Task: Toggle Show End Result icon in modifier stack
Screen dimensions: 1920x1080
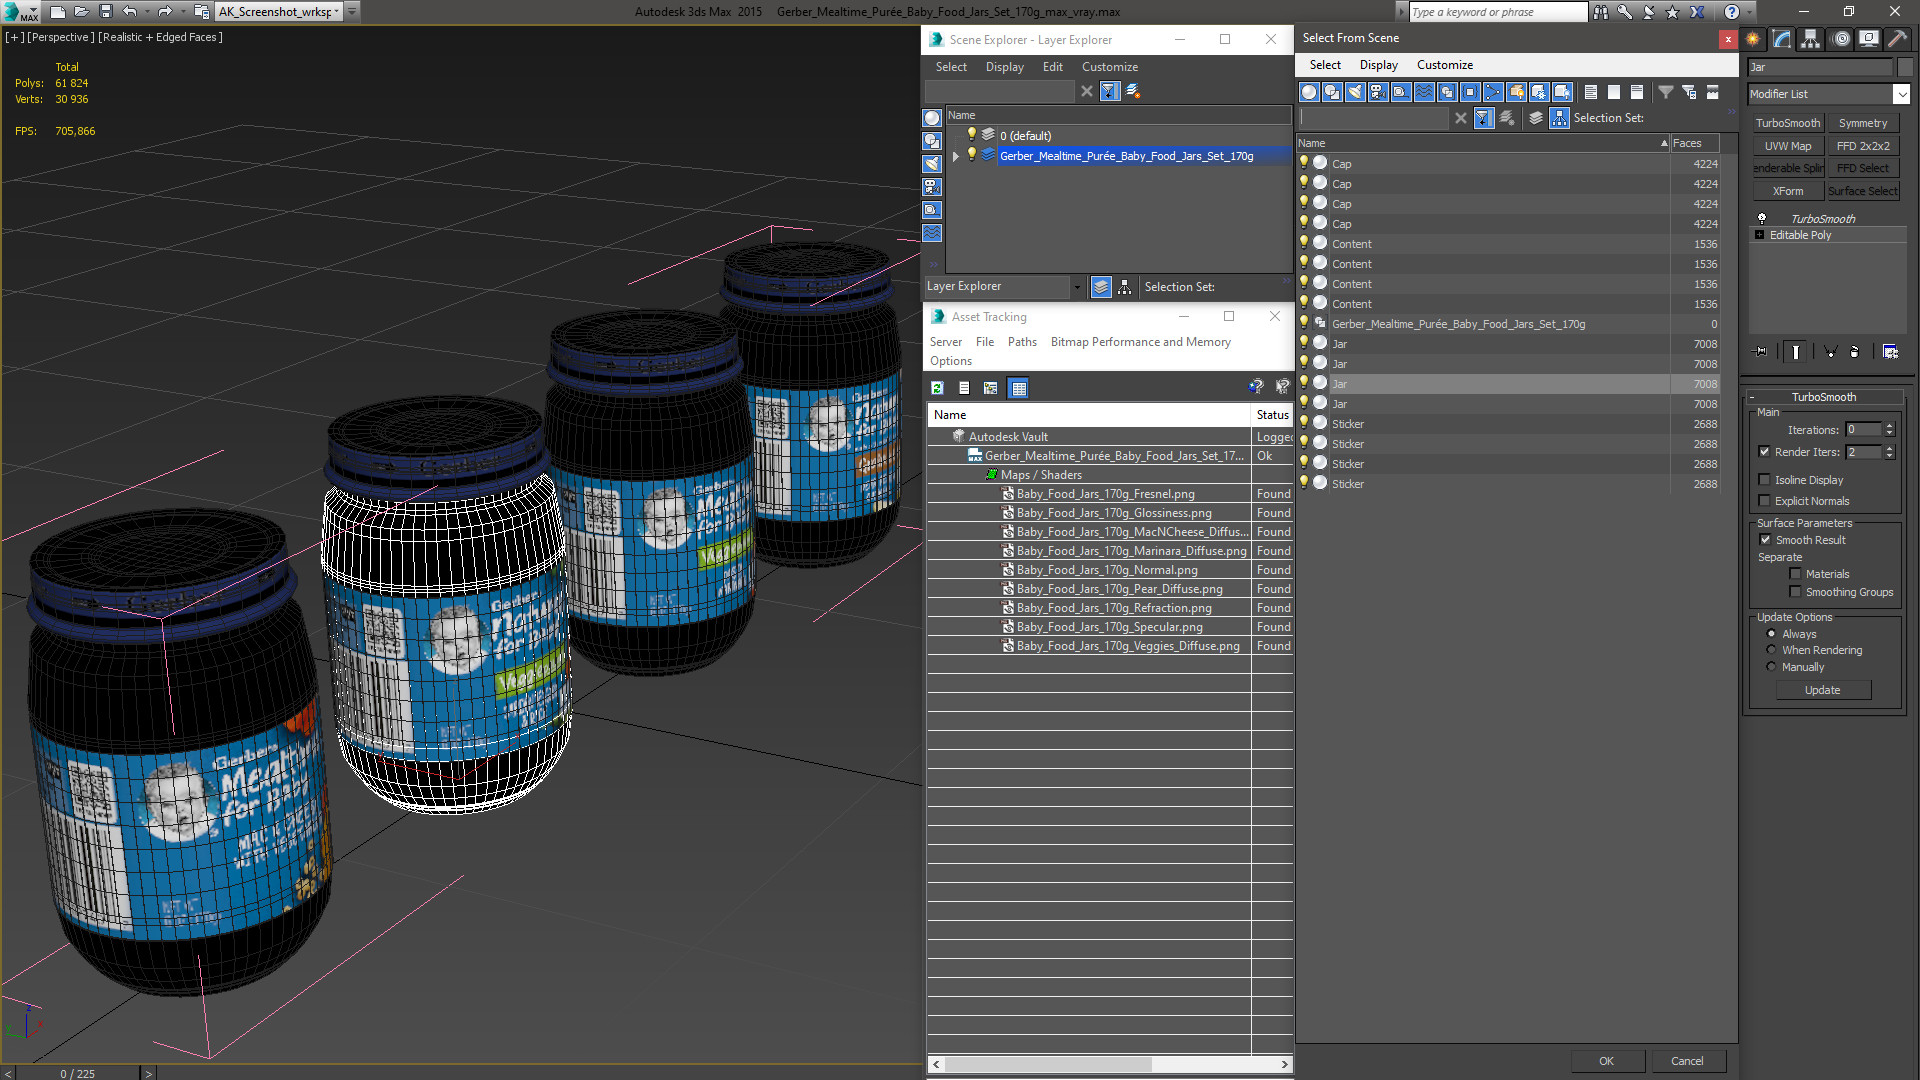Action: (x=1796, y=351)
